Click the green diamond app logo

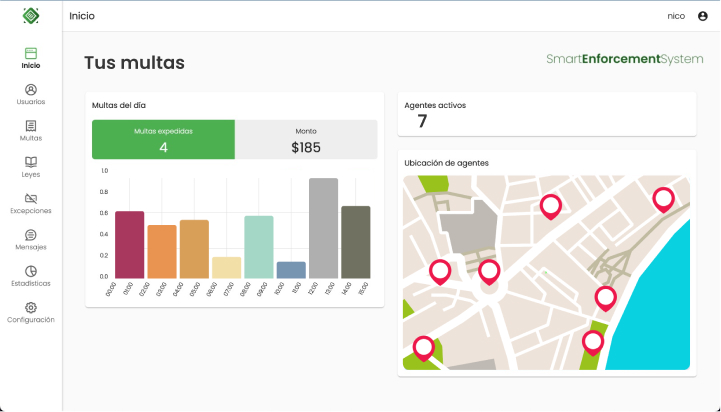(31, 16)
